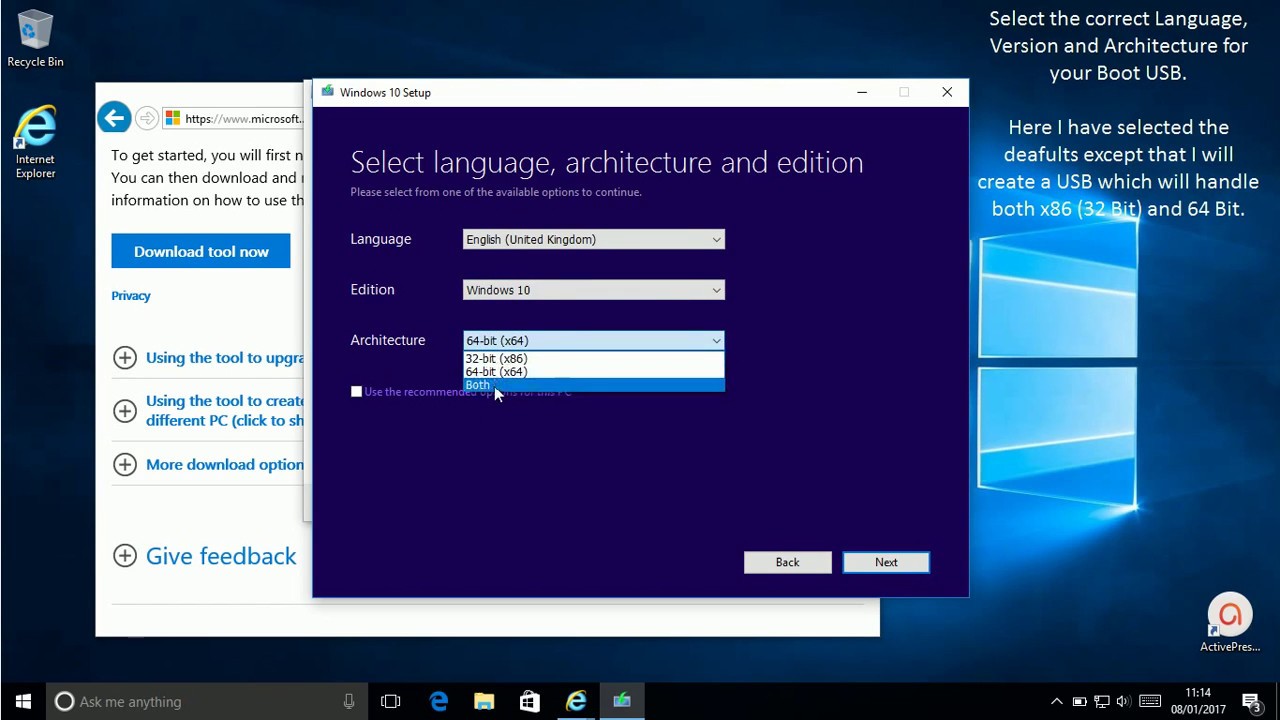The width and height of the screenshot is (1280, 720).
Task: Click the taskbar clock and date
Action: [1198, 701]
